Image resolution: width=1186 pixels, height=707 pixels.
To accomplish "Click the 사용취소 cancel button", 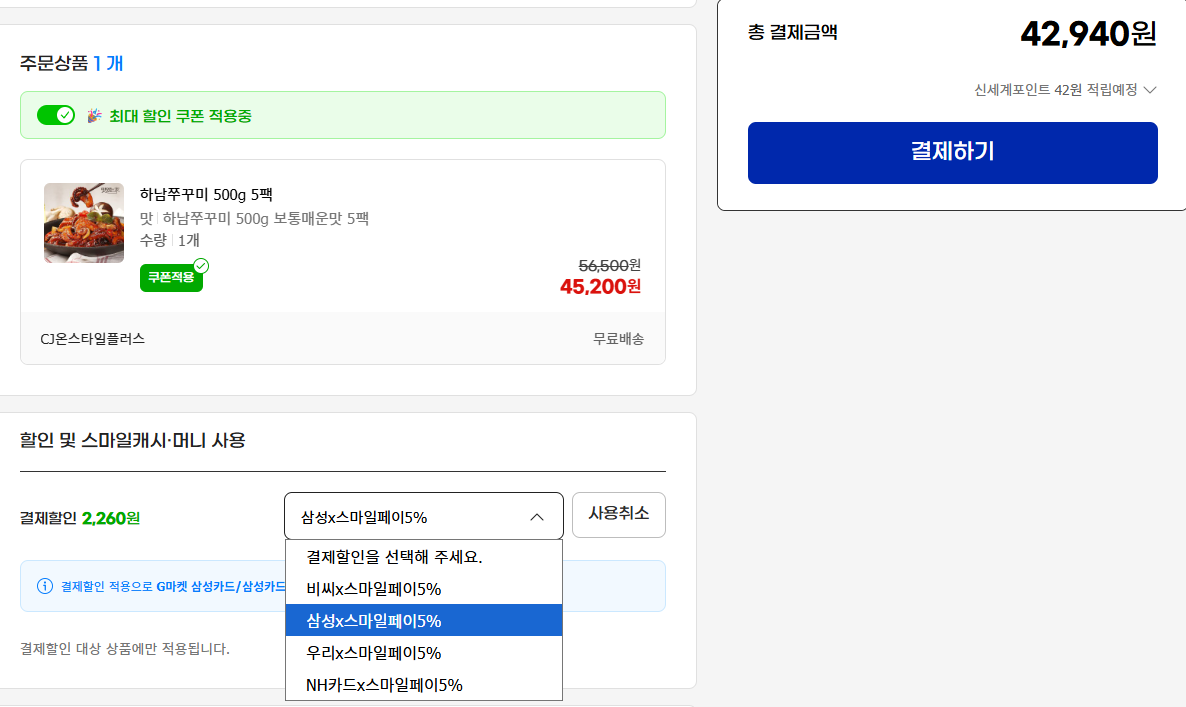I will coord(618,515).
